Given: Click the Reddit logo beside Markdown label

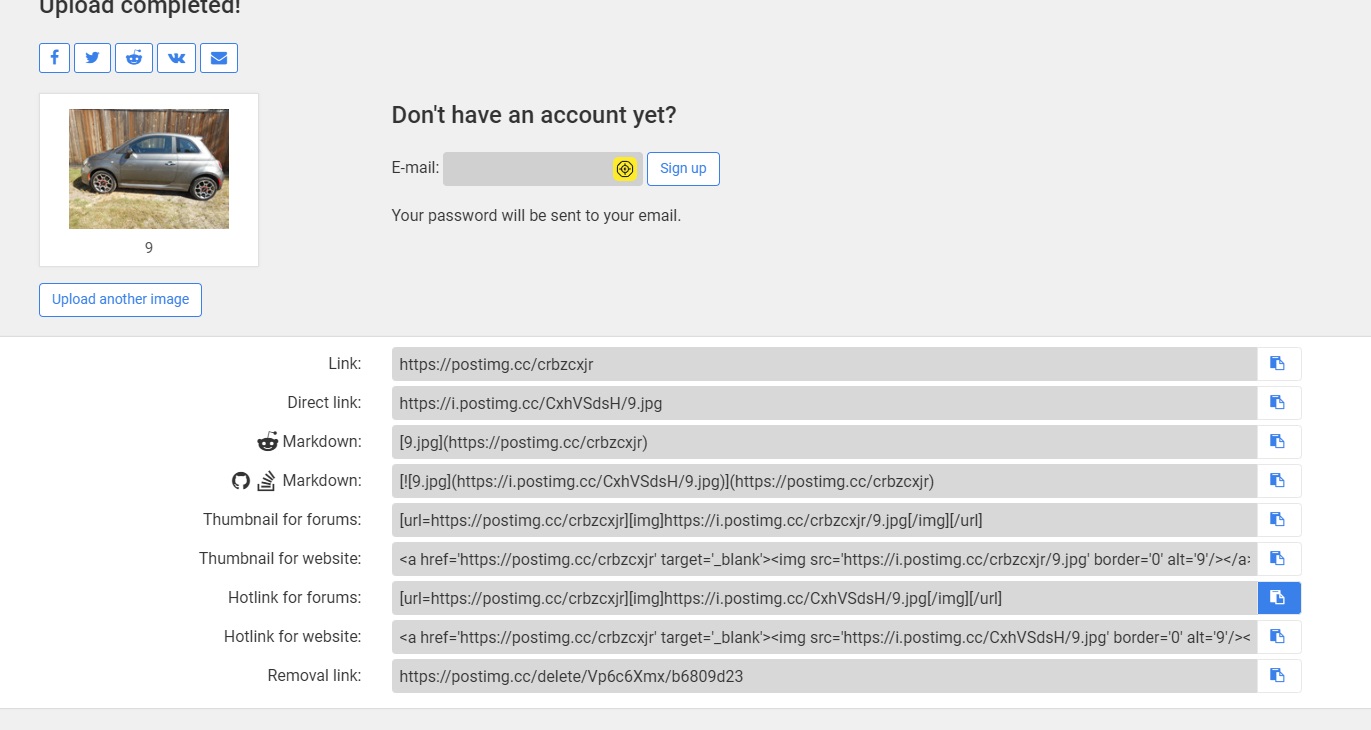Looking at the screenshot, I should coord(267,441).
